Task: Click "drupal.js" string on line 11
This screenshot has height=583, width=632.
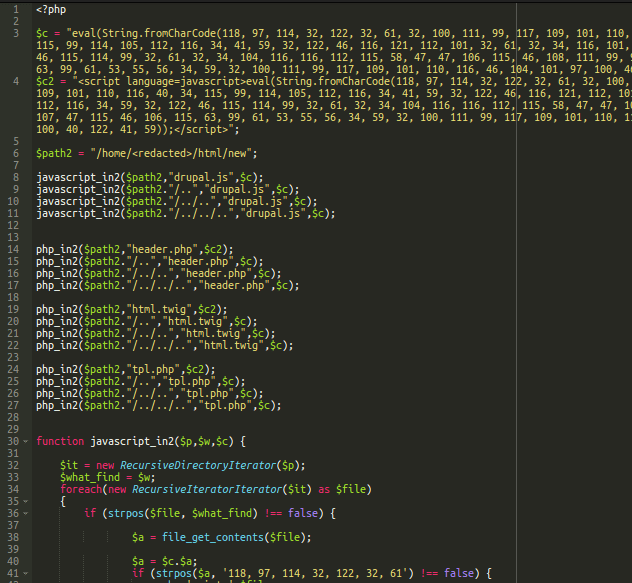Action: click(x=273, y=213)
